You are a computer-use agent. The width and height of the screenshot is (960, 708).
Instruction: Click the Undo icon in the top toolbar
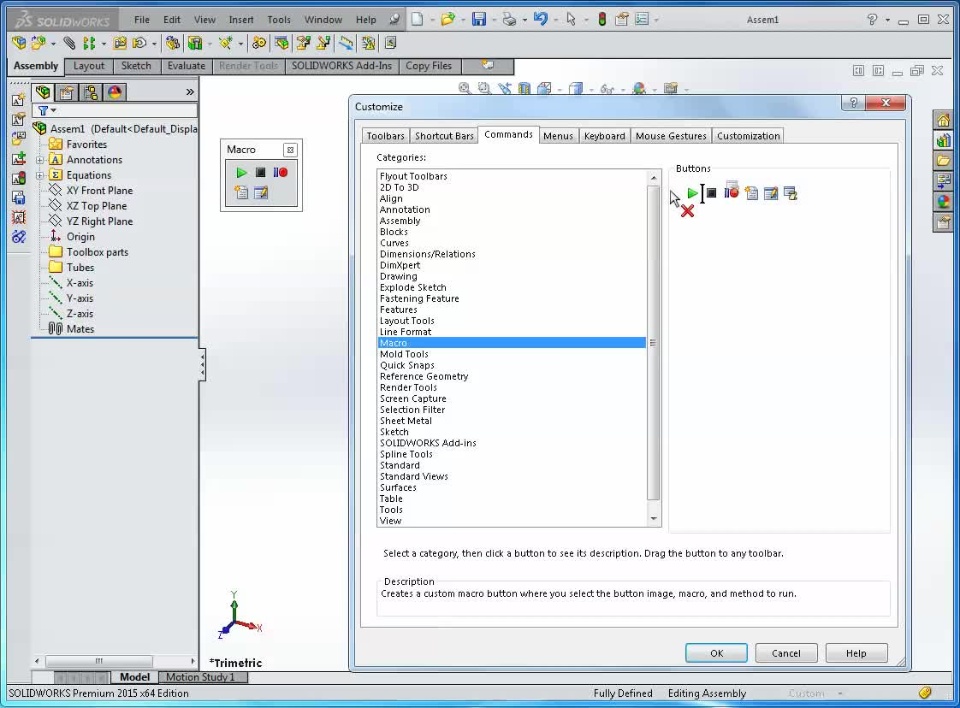point(540,19)
